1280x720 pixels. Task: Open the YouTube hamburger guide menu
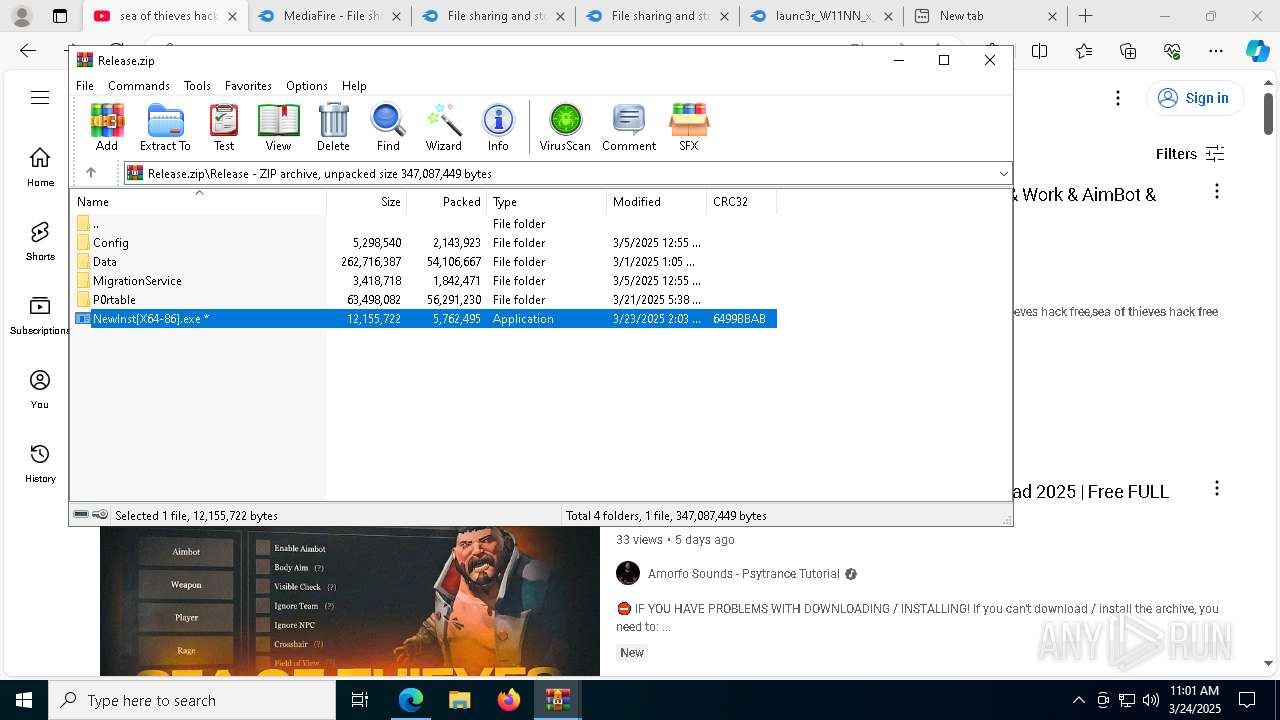pyautogui.click(x=40, y=98)
